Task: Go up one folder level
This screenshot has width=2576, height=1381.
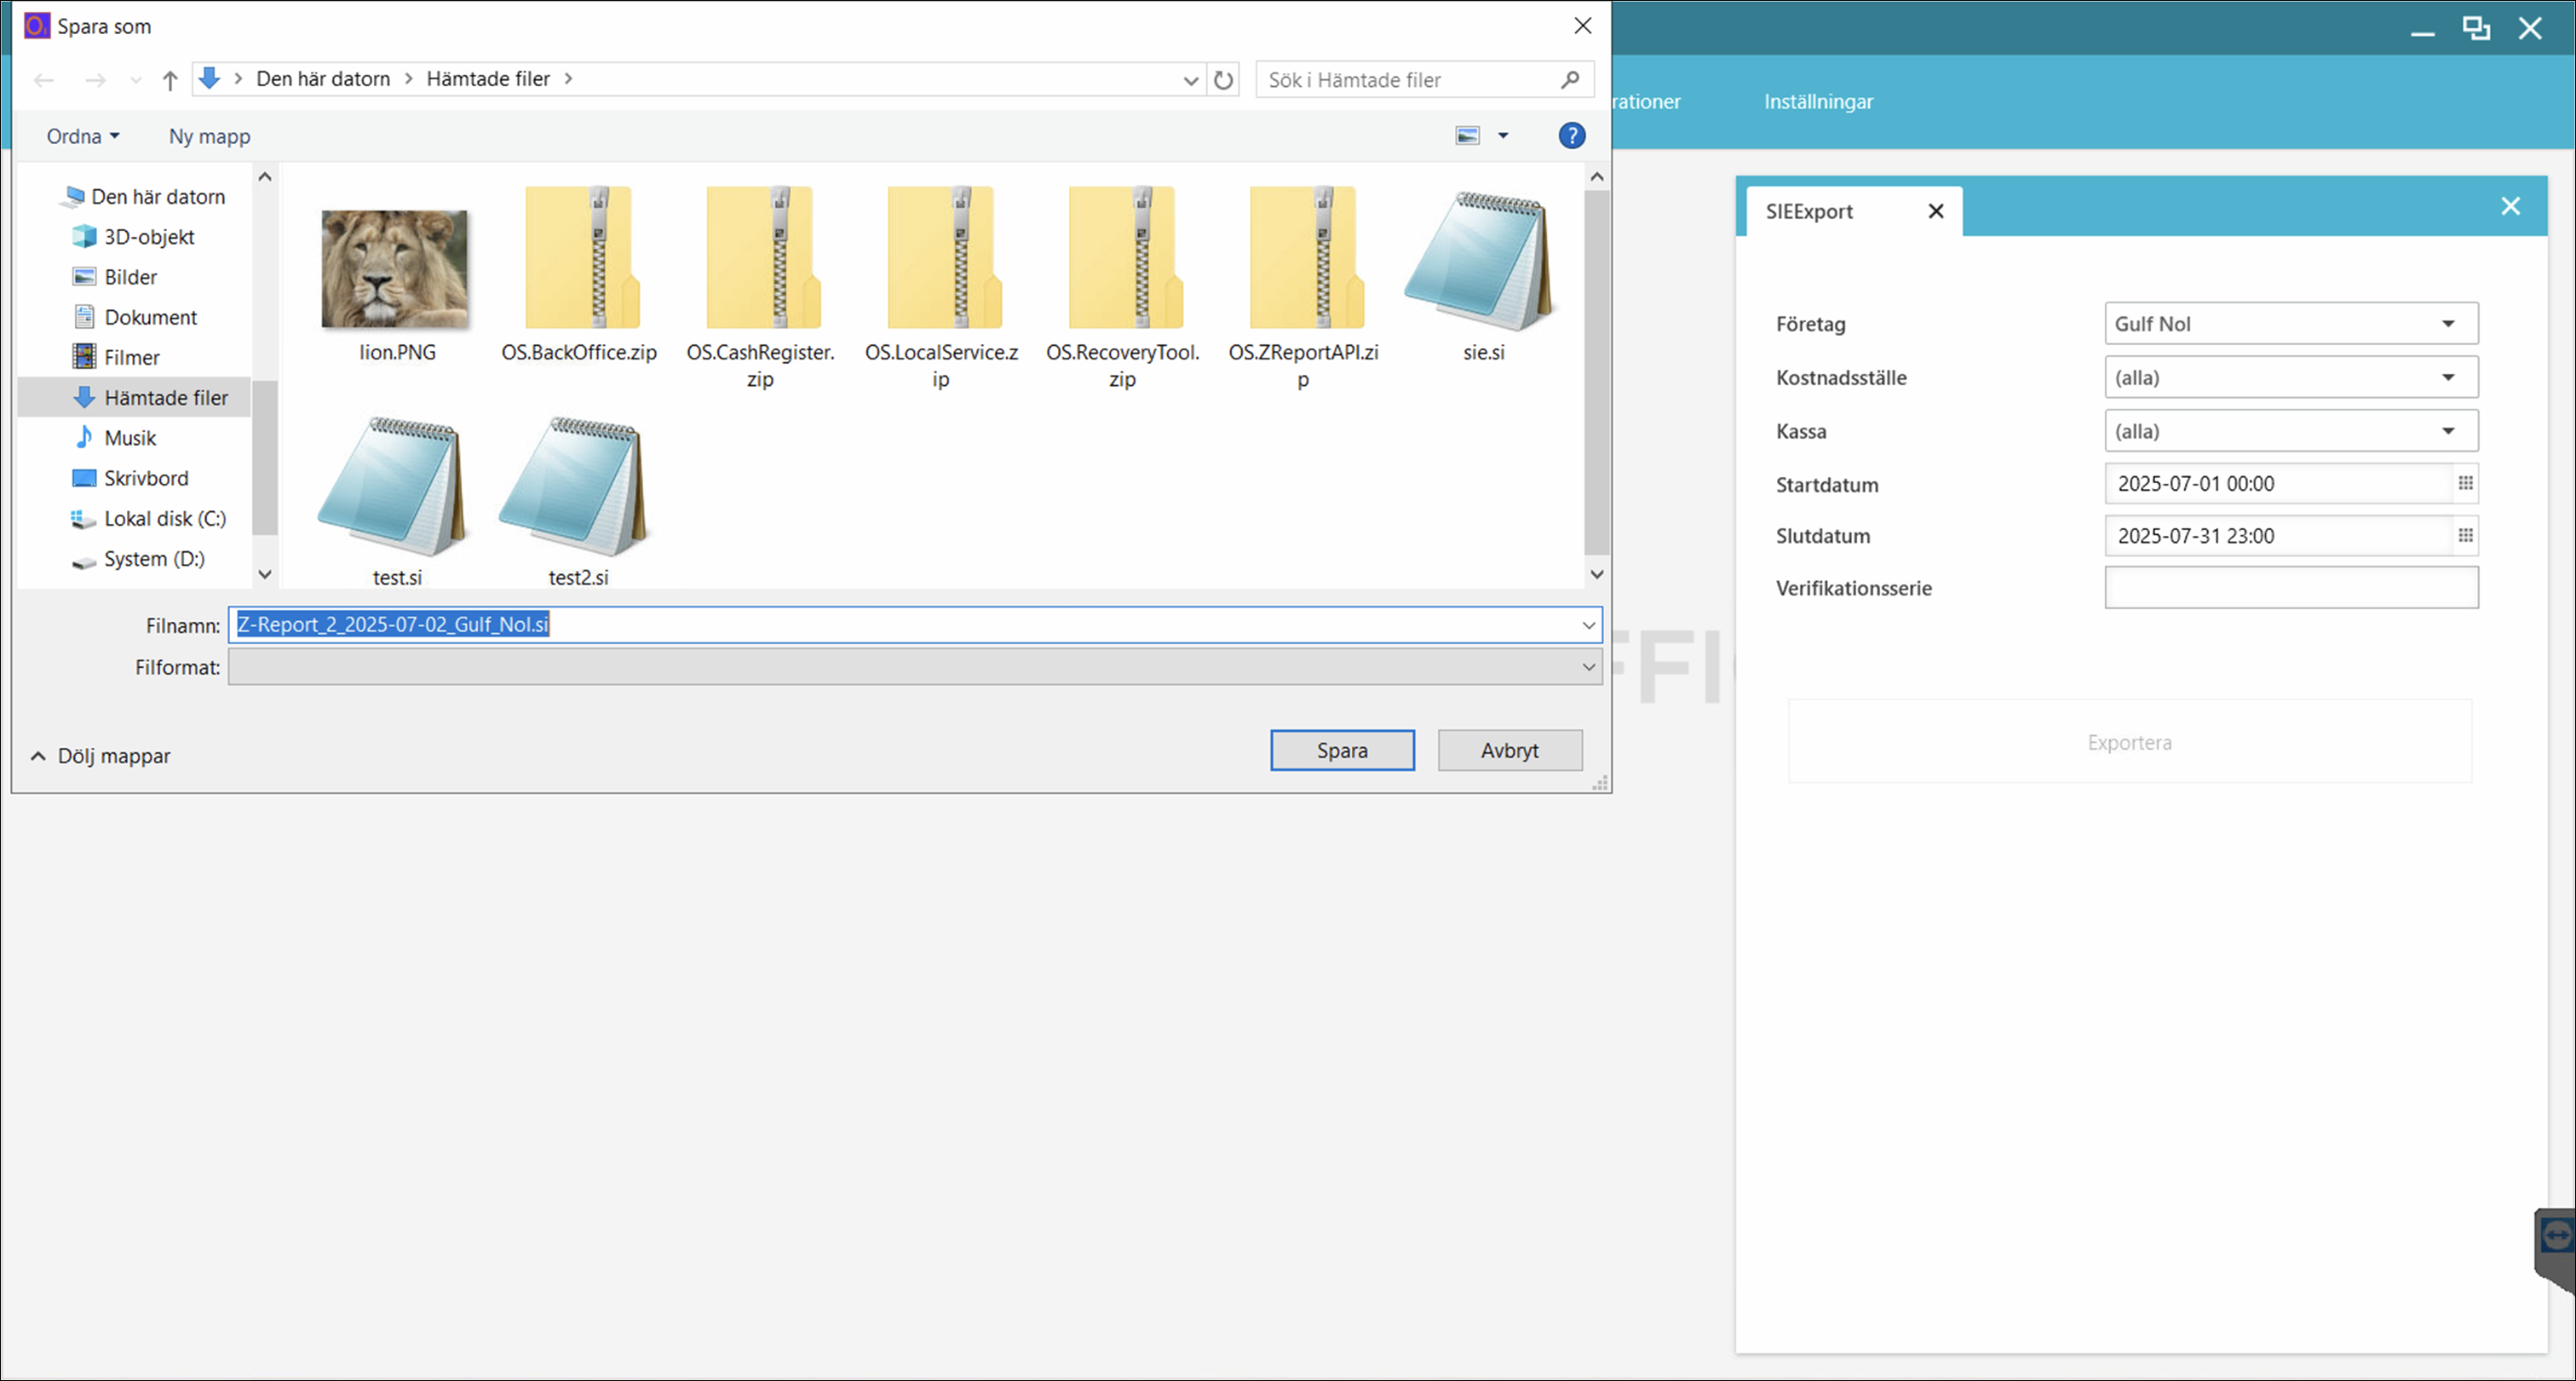Action: [170, 80]
